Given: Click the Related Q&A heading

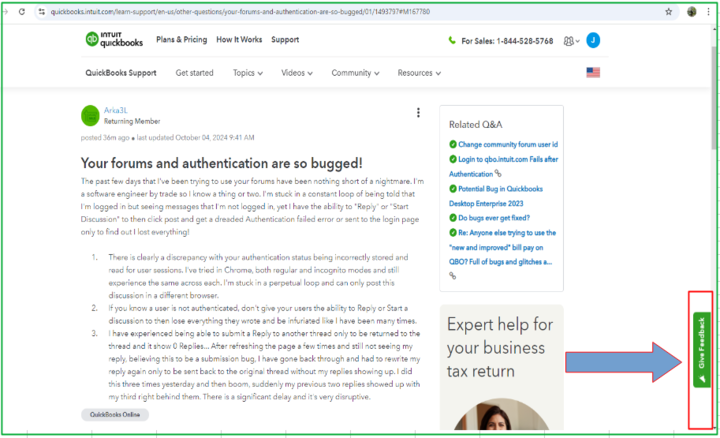Looking at the screenshot, I should [x=475, y=124].
